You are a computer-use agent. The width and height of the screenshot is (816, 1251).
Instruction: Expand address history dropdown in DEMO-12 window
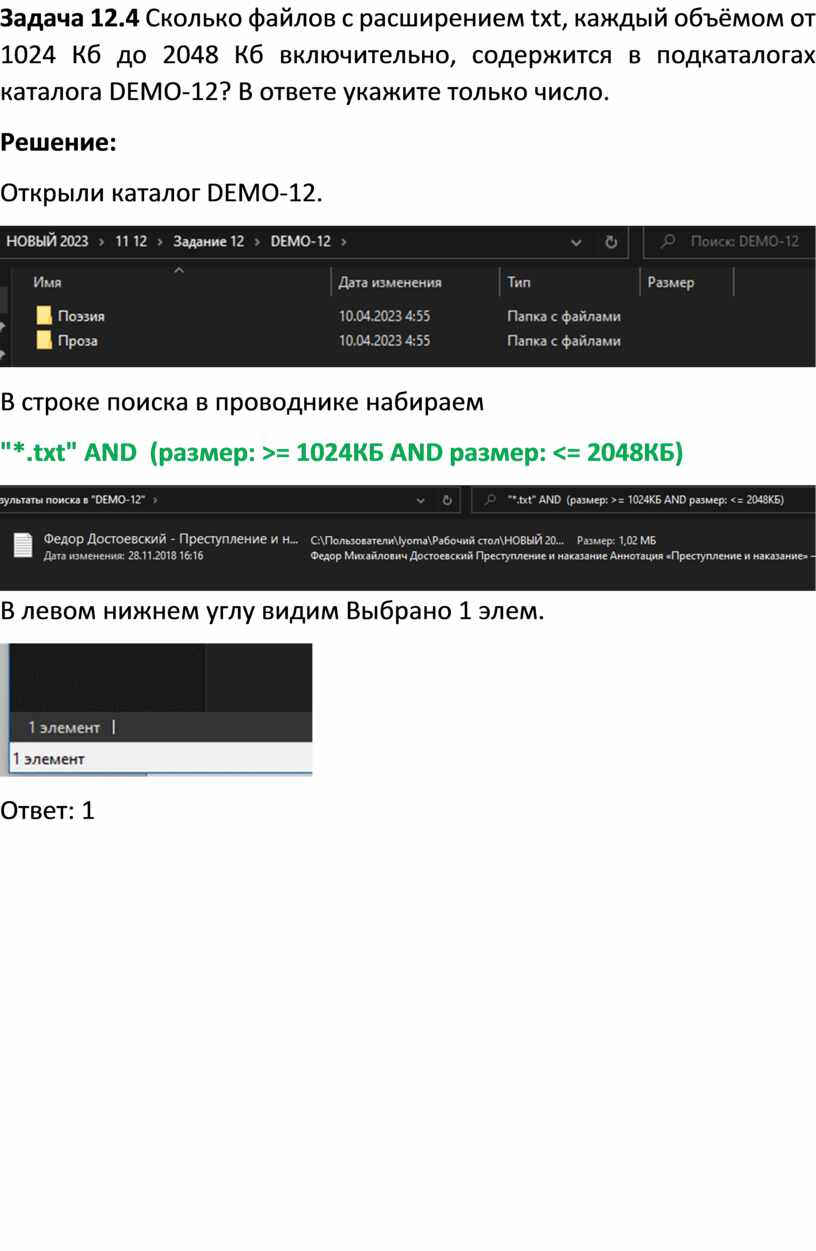point(576,242)
